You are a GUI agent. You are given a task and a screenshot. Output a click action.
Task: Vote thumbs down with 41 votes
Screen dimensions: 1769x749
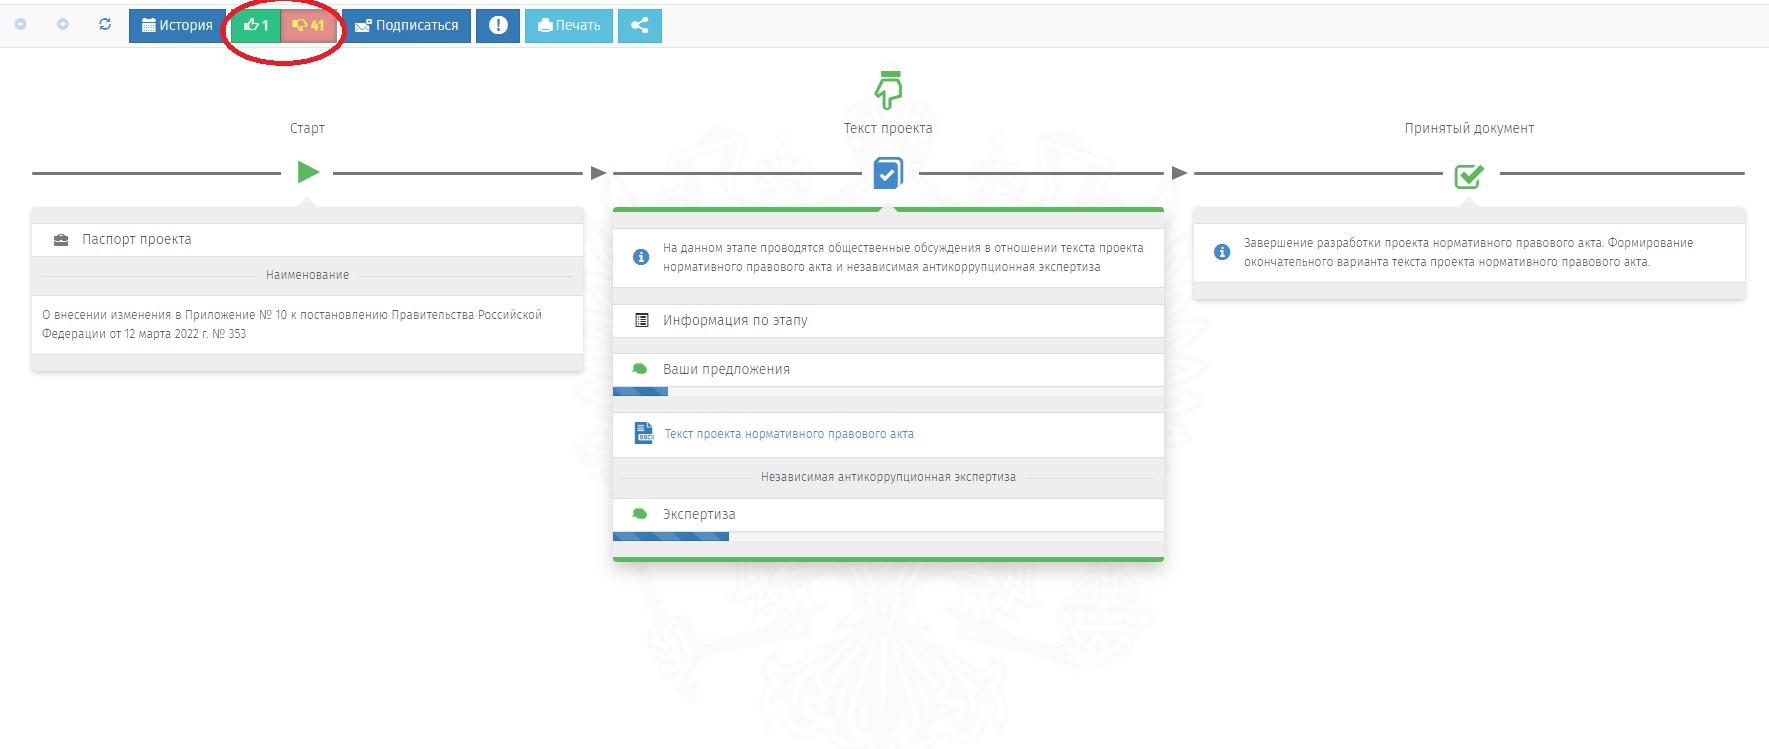pos(309,26)
